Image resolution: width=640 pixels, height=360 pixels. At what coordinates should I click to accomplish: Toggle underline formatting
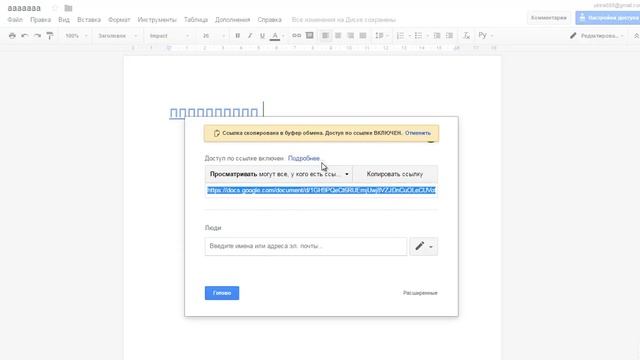tap(262, 36)
